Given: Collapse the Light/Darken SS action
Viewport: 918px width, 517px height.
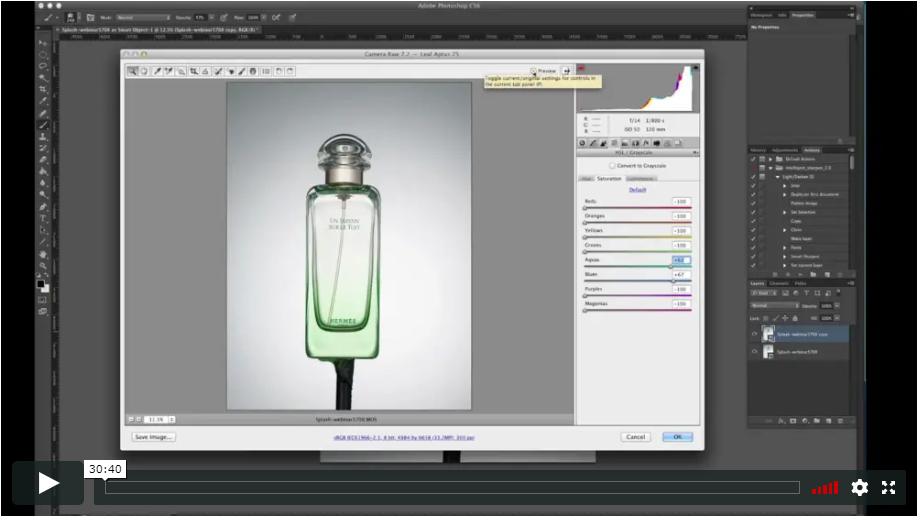Looking at the screenshot, I should pyautogui.click(x=777, y=177).
